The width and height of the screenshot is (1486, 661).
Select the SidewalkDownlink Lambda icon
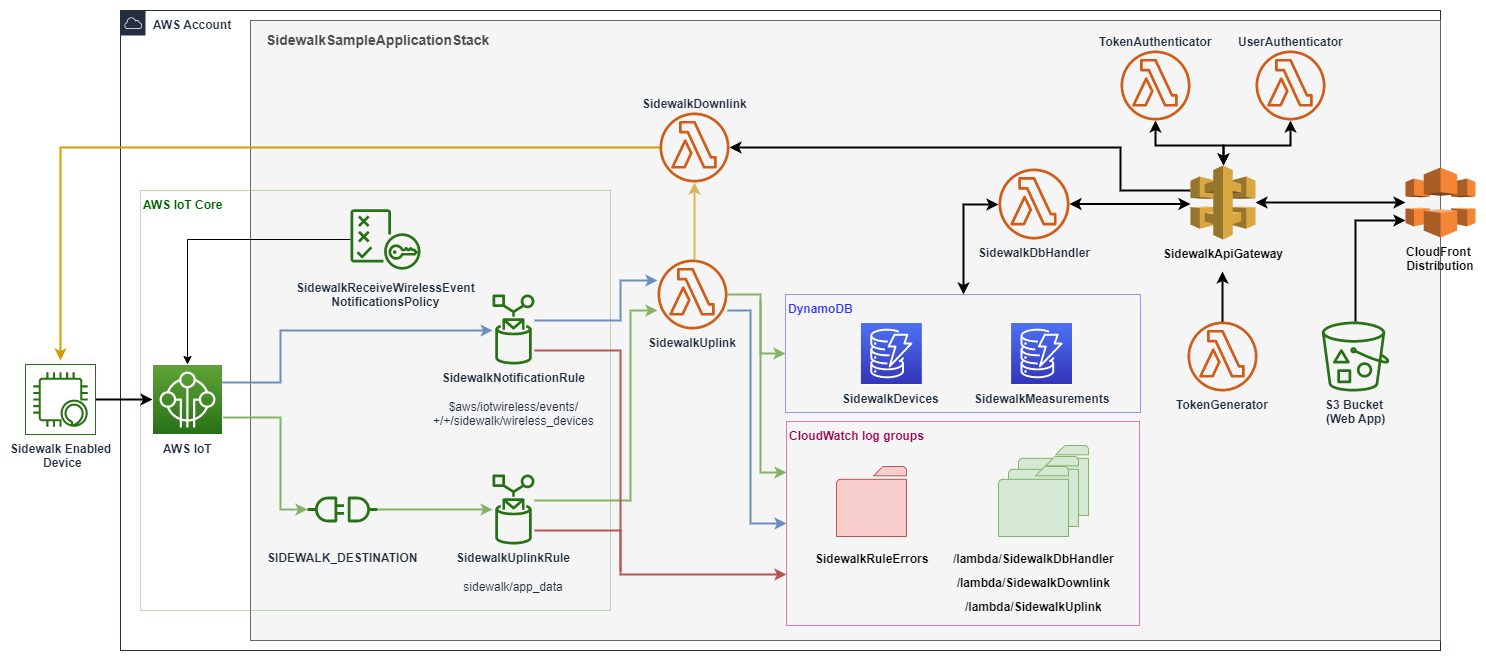[x=694, y=149]
